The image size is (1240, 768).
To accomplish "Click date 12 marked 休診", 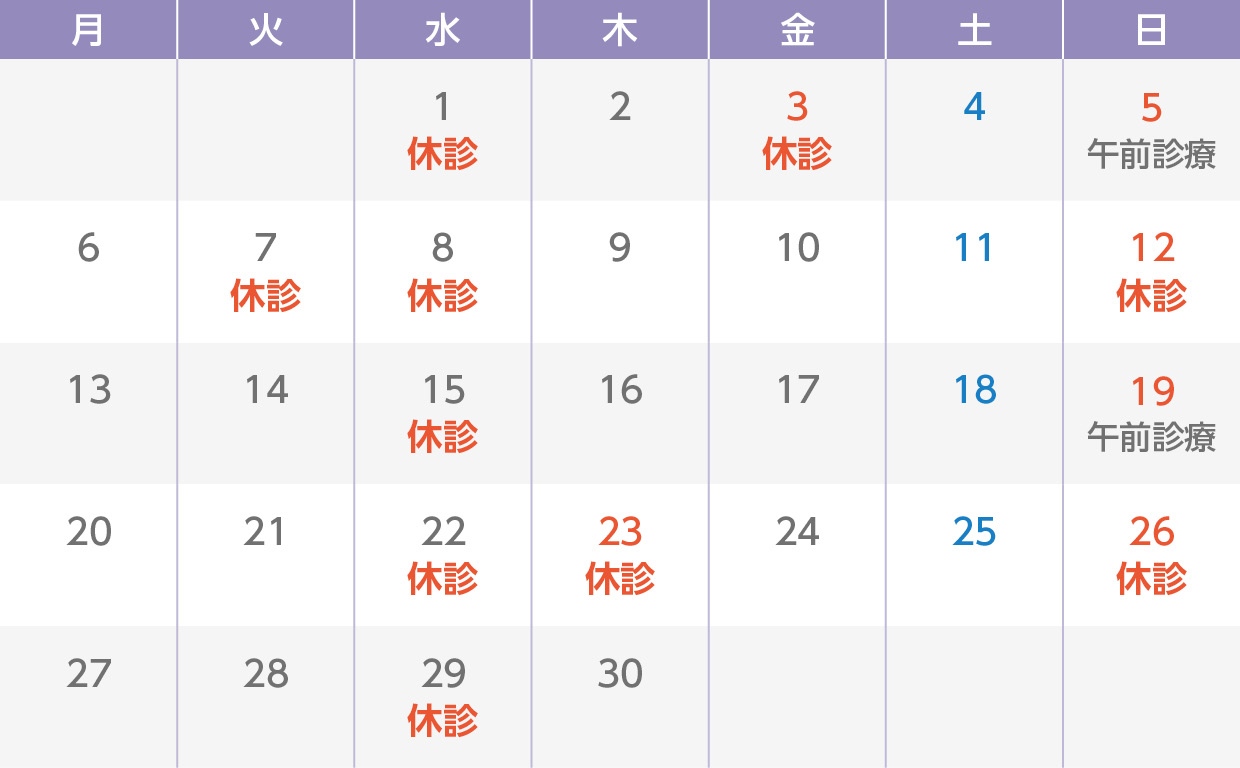I will point(1152,272).
